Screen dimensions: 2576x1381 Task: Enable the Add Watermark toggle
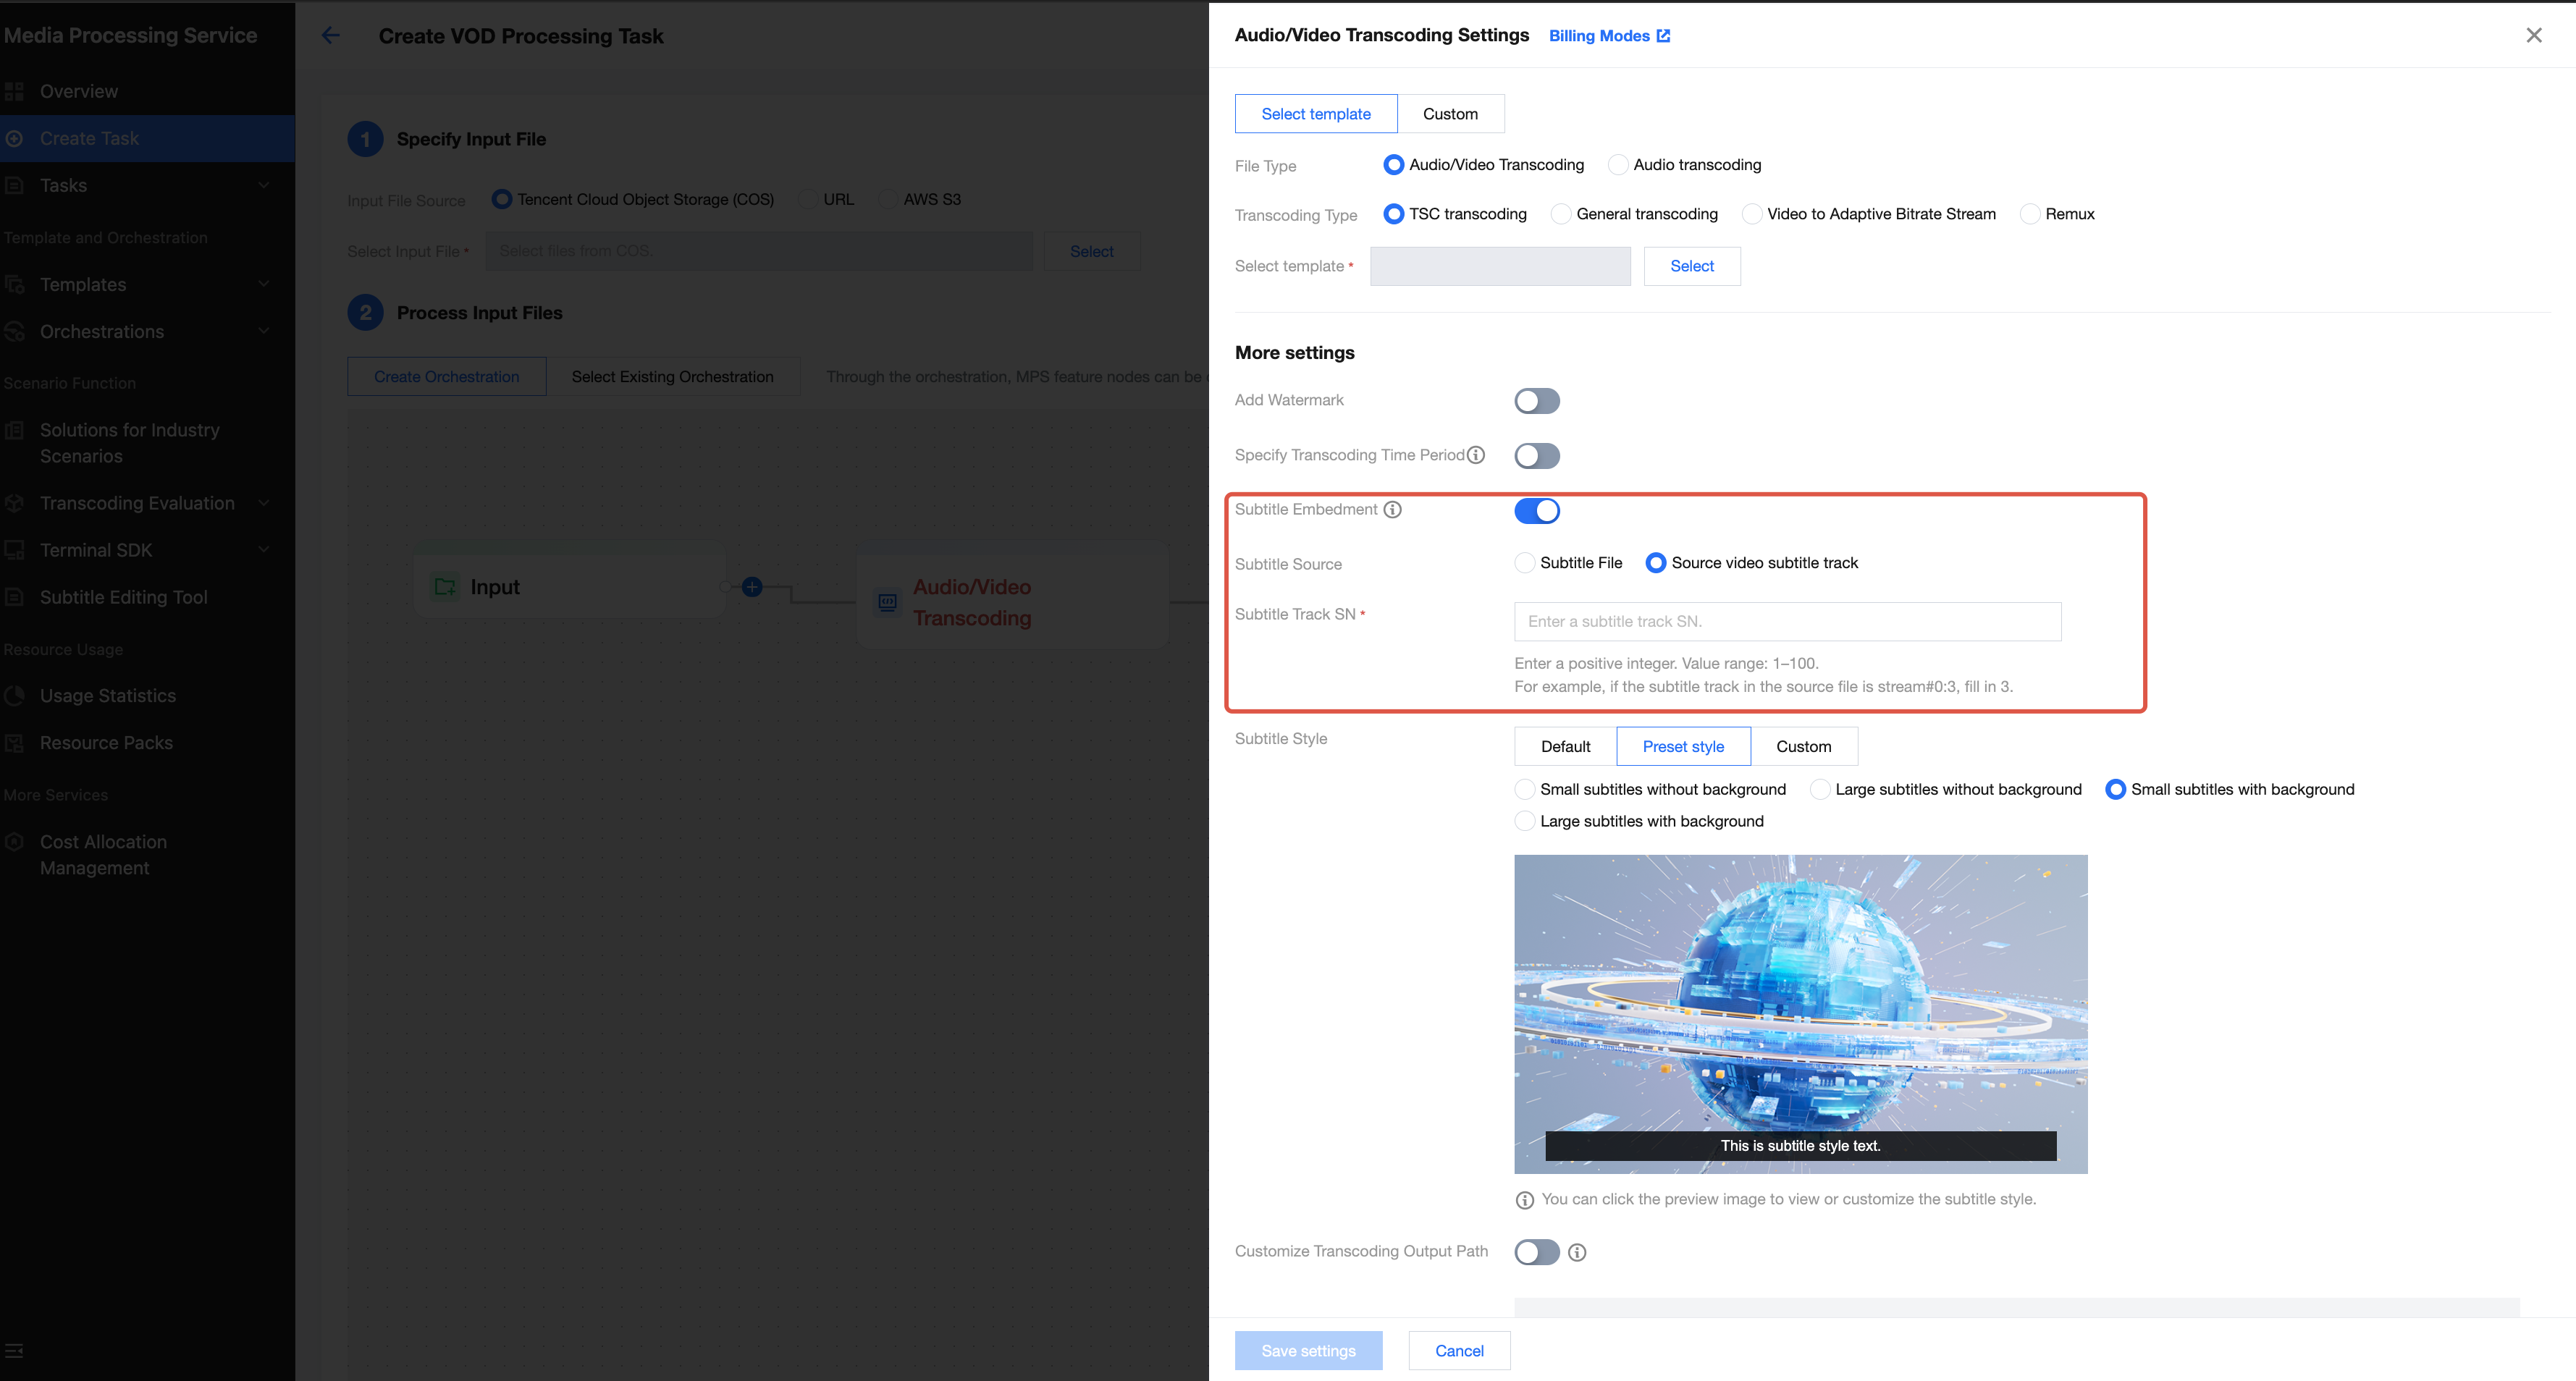pos(1536,401)
